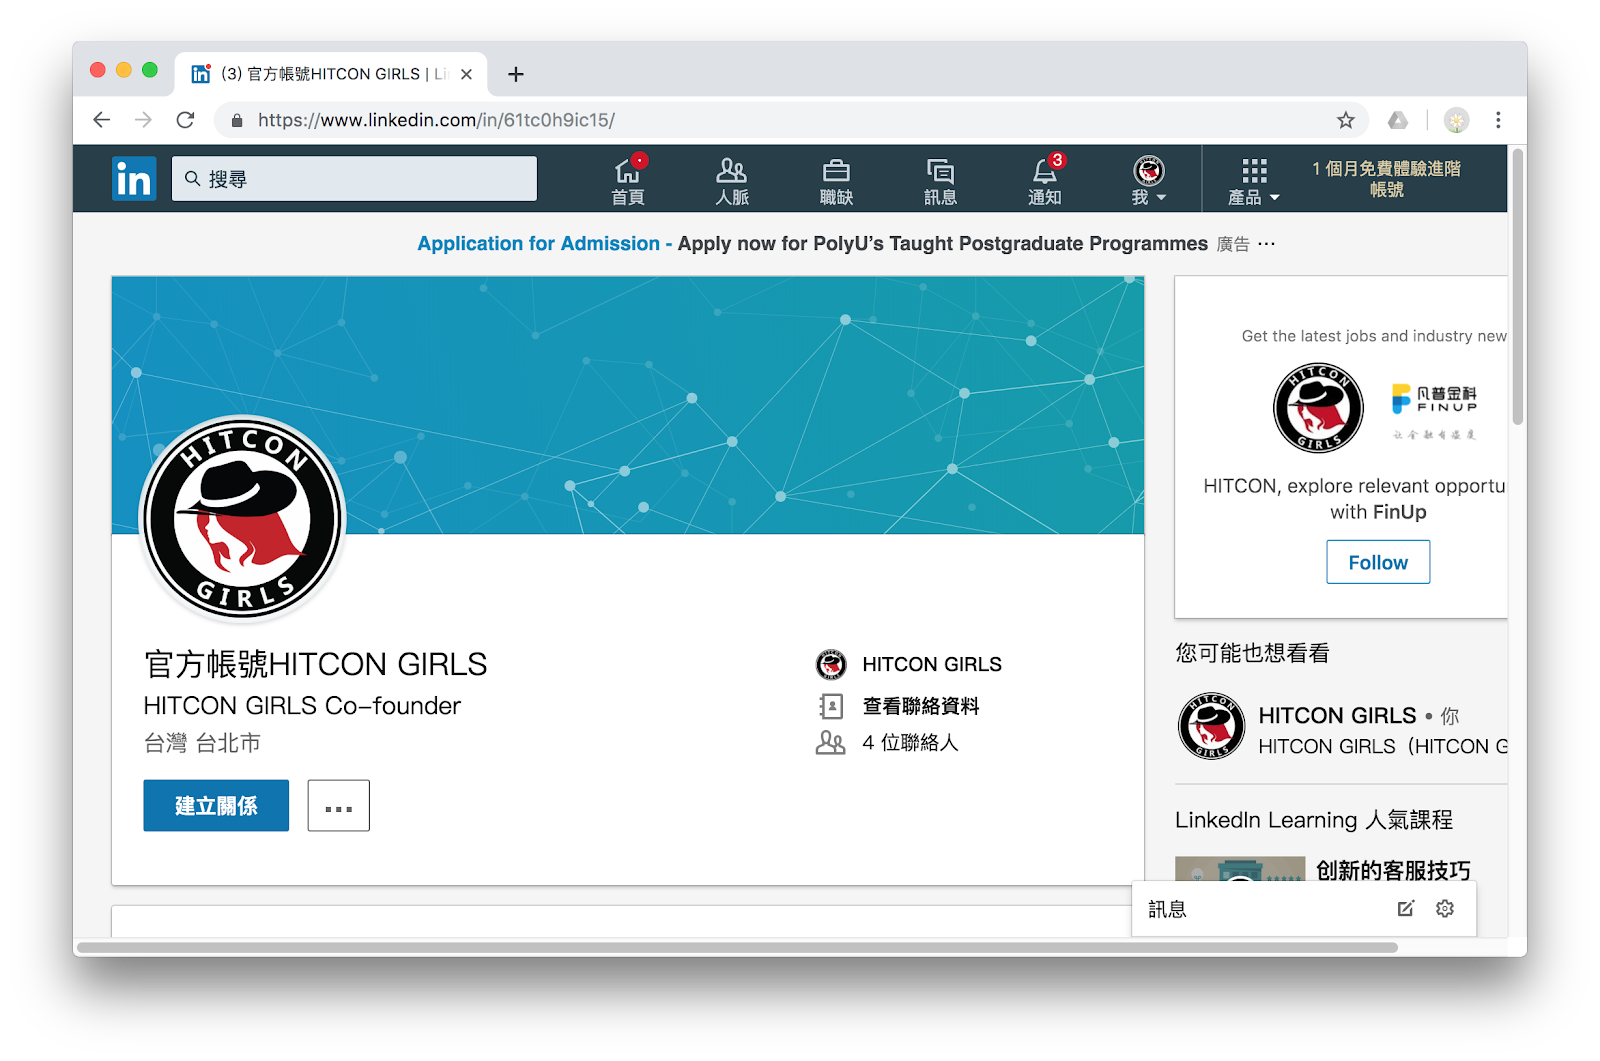Bookmark this page with the star

coord(1346,120)
